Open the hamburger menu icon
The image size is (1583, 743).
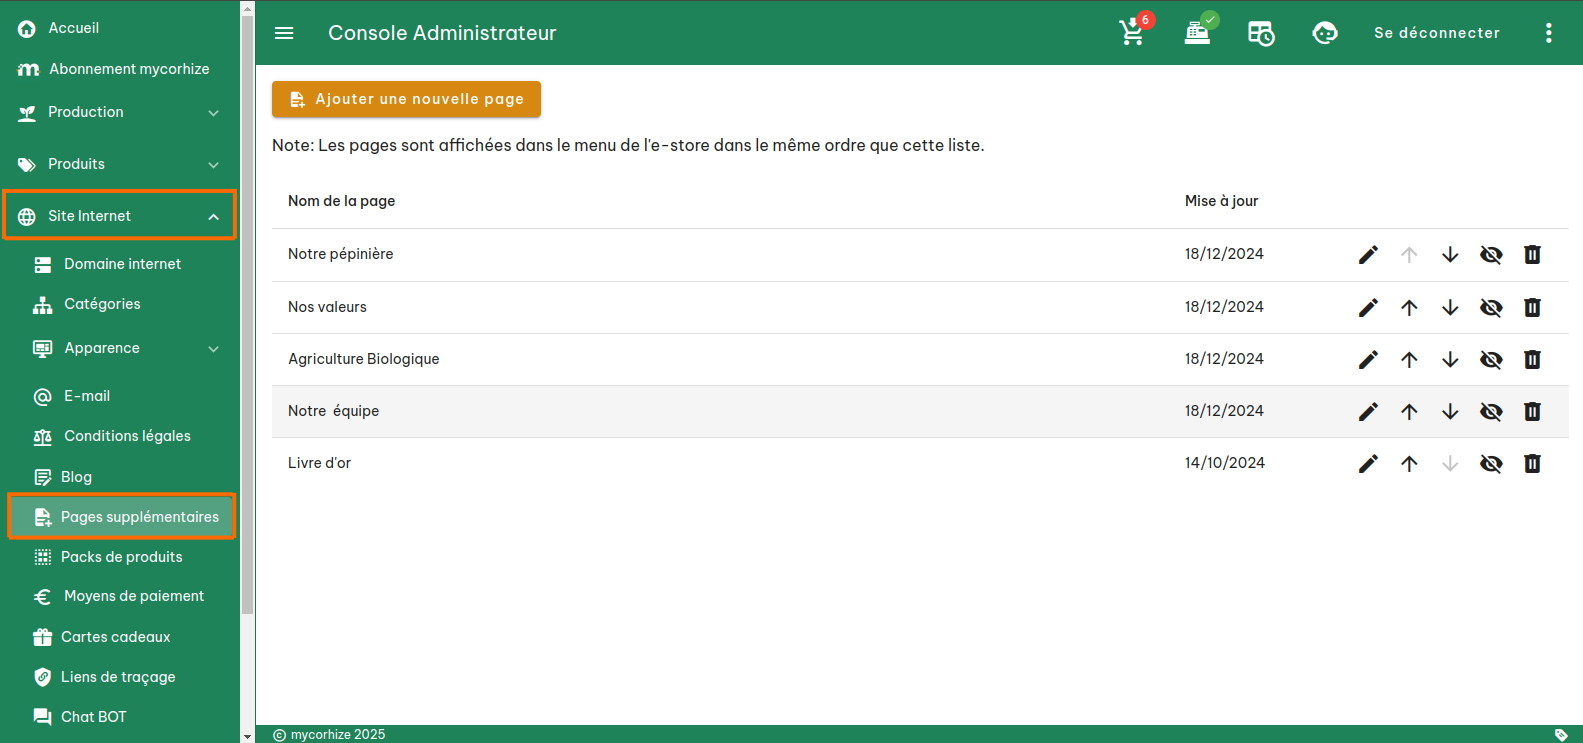tap(284, 33)
